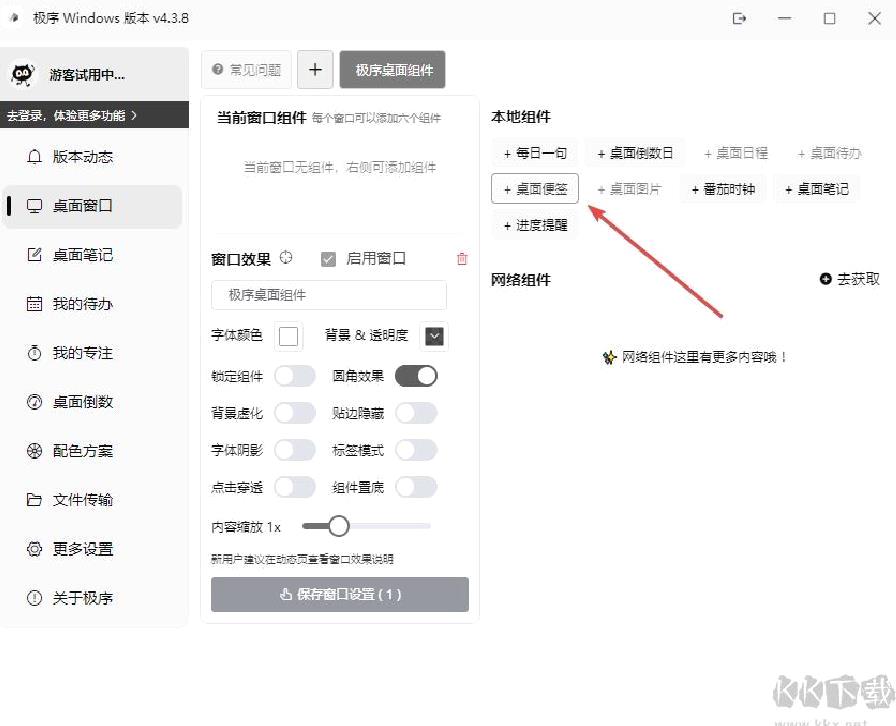This screenshot has width=896, height=726.
Task: Click the 关于极序 info icon
Action: pos(34,598)
